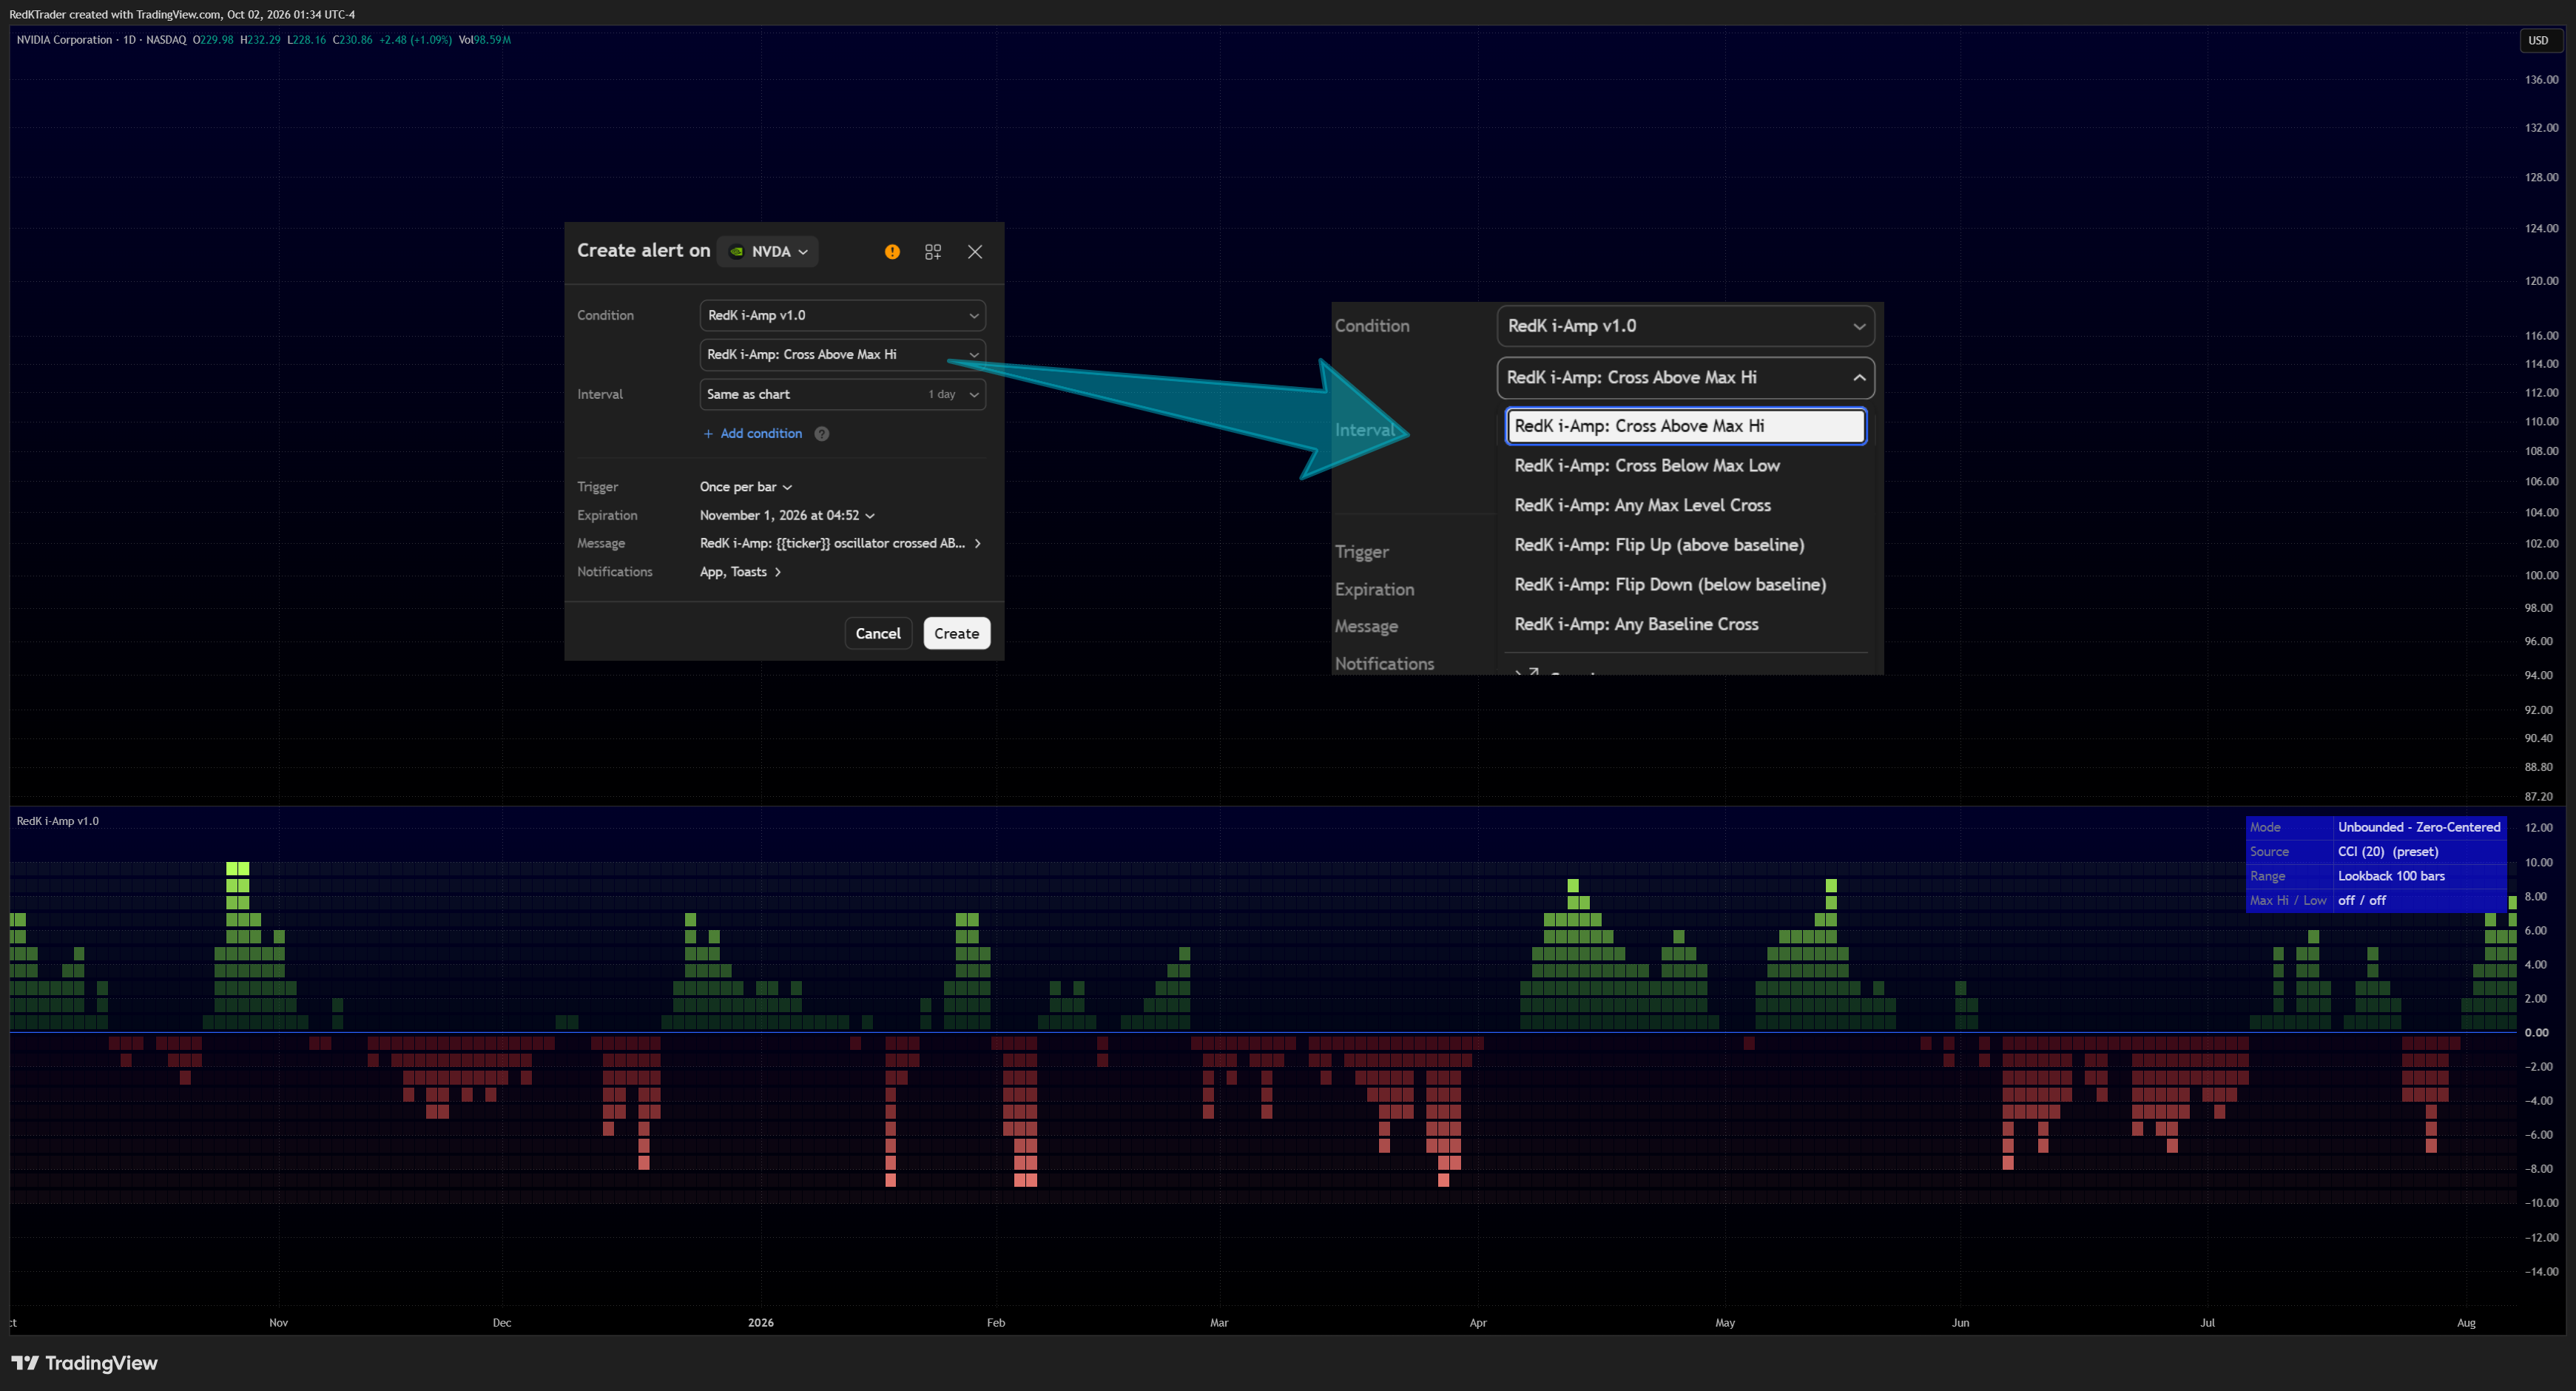This screenshot has height=1391, width=2576.
Task: Click the off / off Max Hi / Low value
Action: (2361, 901)
